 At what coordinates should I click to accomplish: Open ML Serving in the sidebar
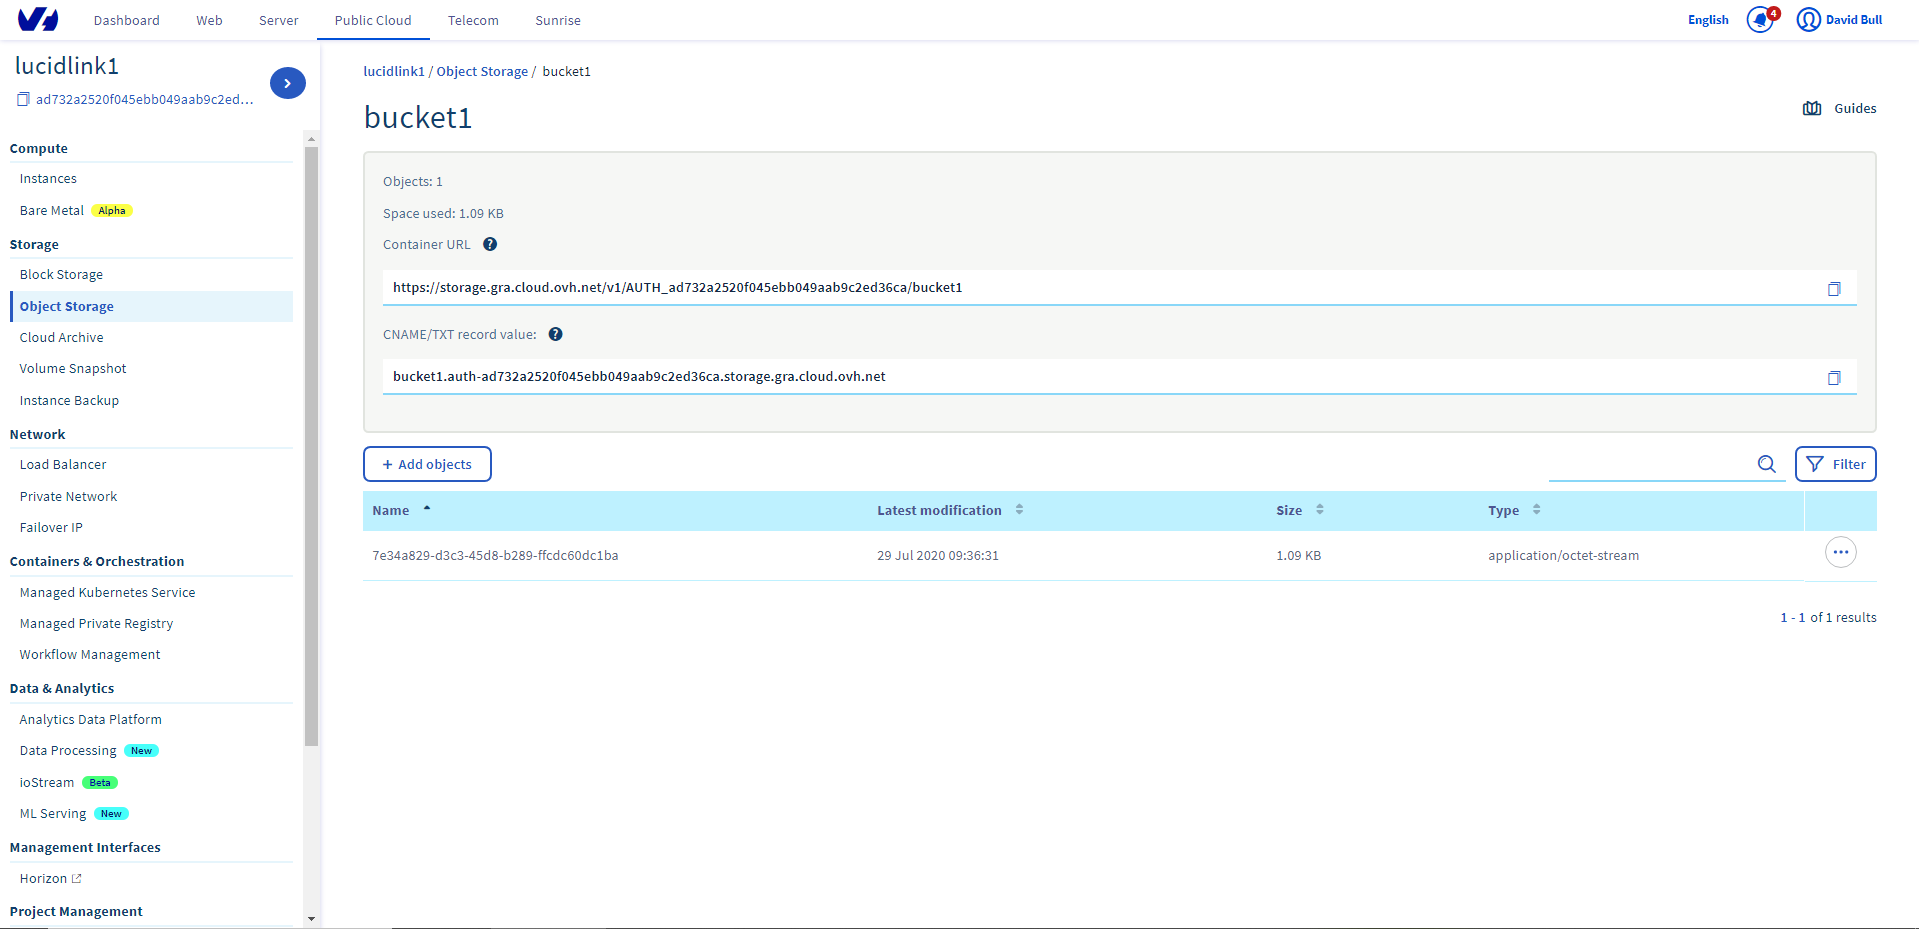[53, 814]
